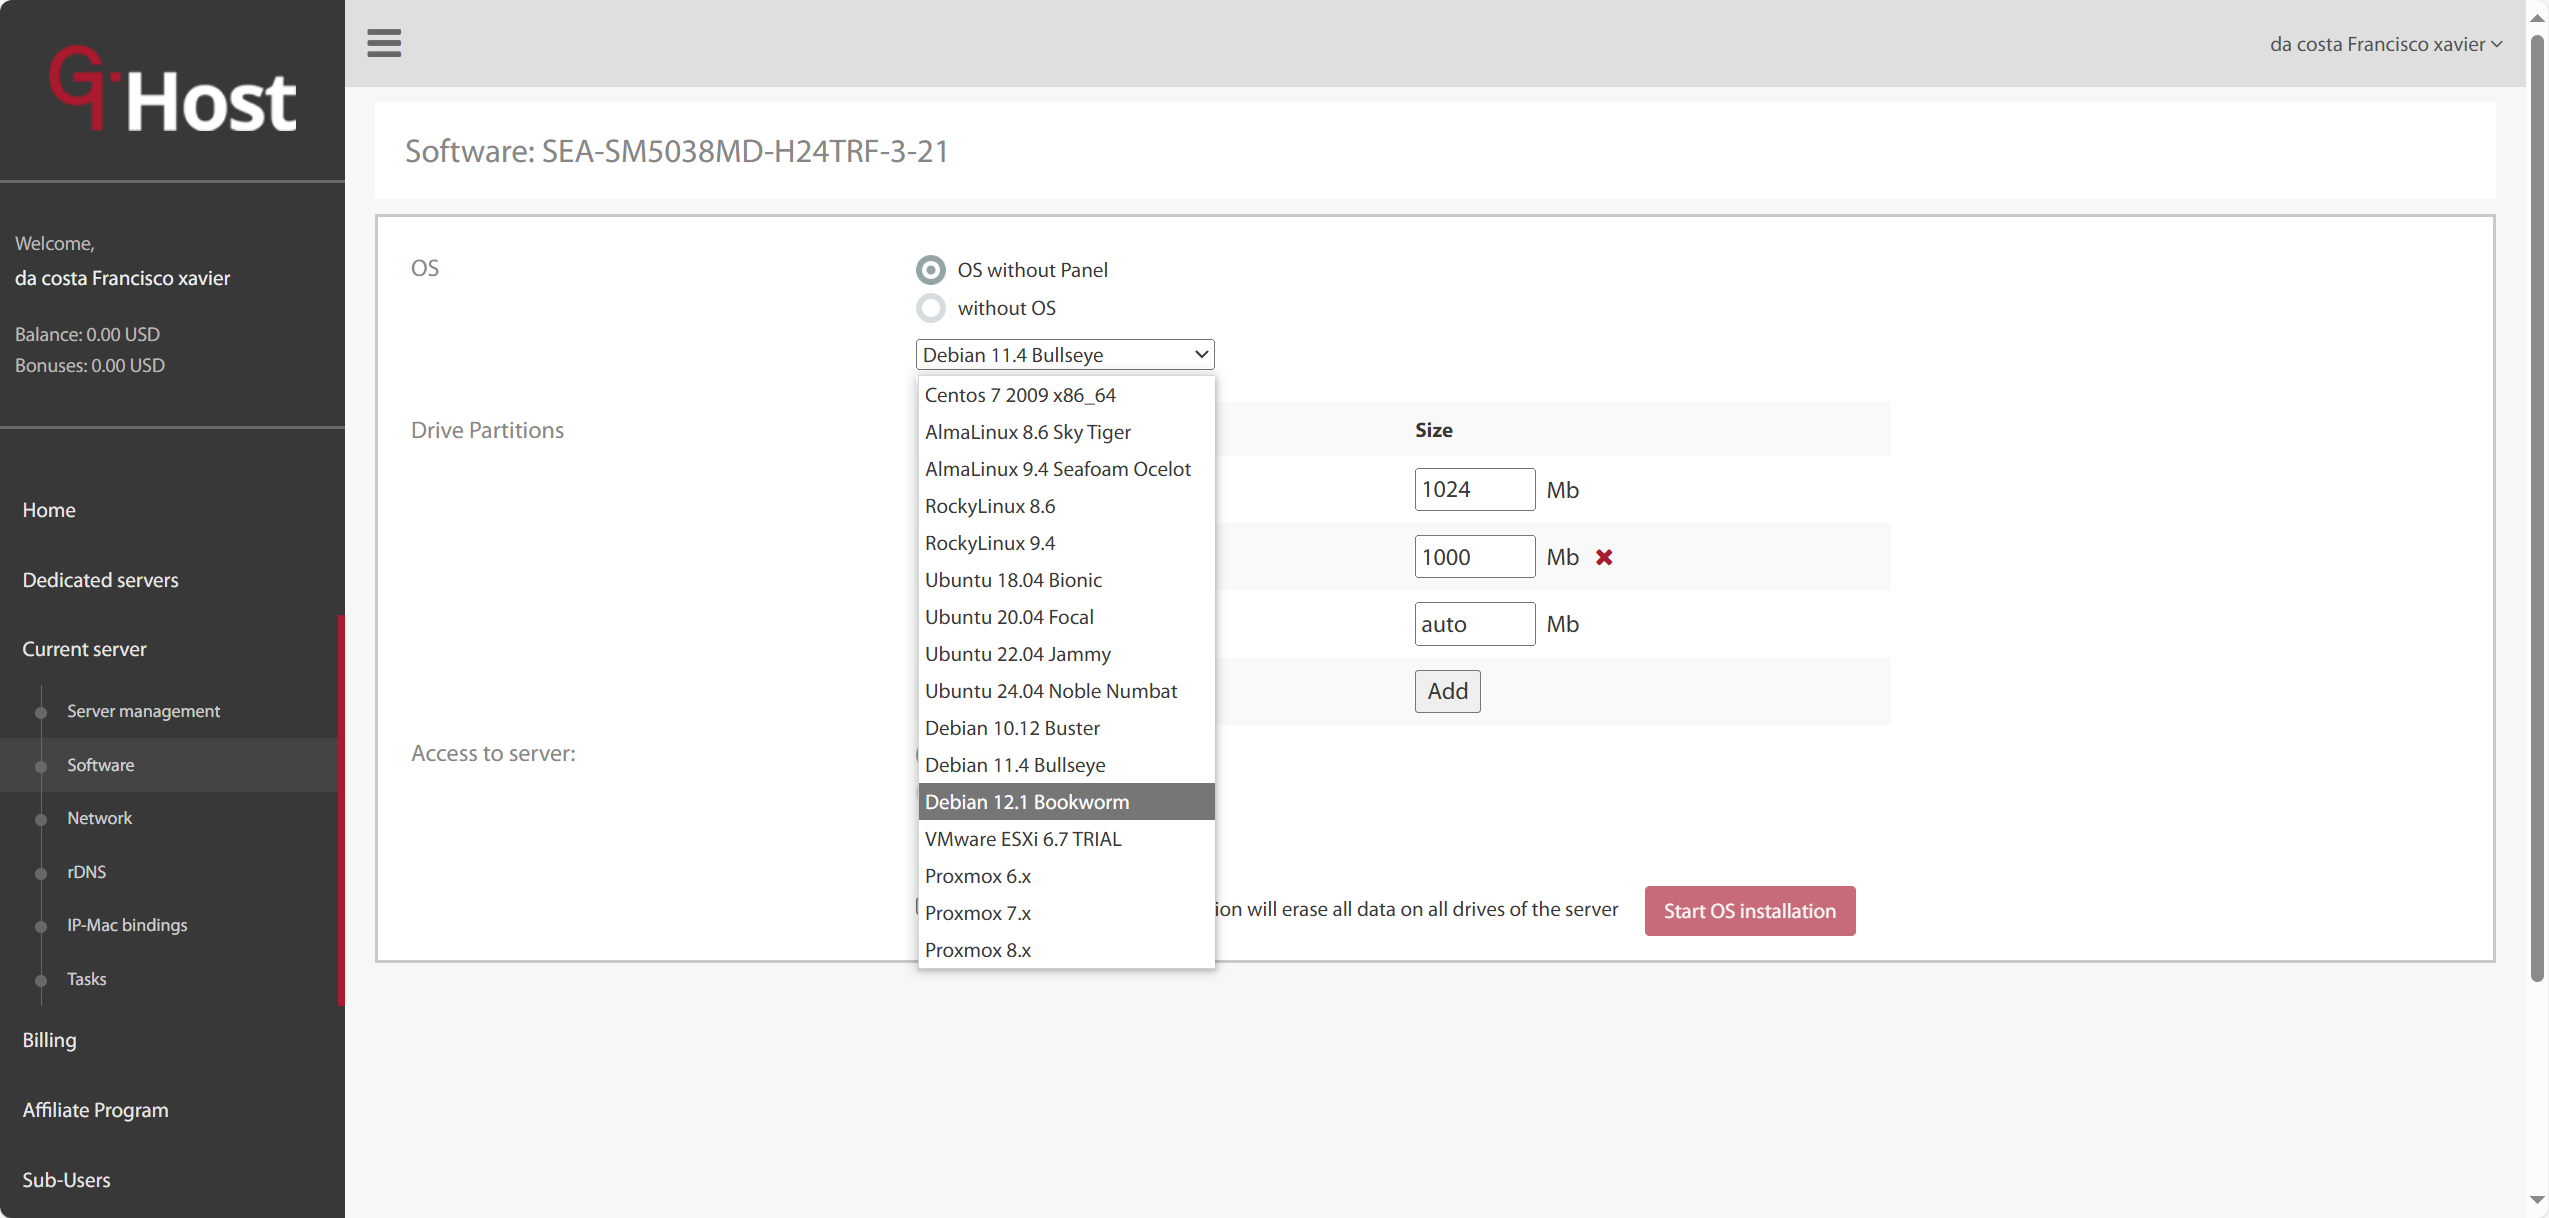Select Ubuntu 18.04 Bionic option
Screen dimensions: 2549x1218
pos(1066,580)
